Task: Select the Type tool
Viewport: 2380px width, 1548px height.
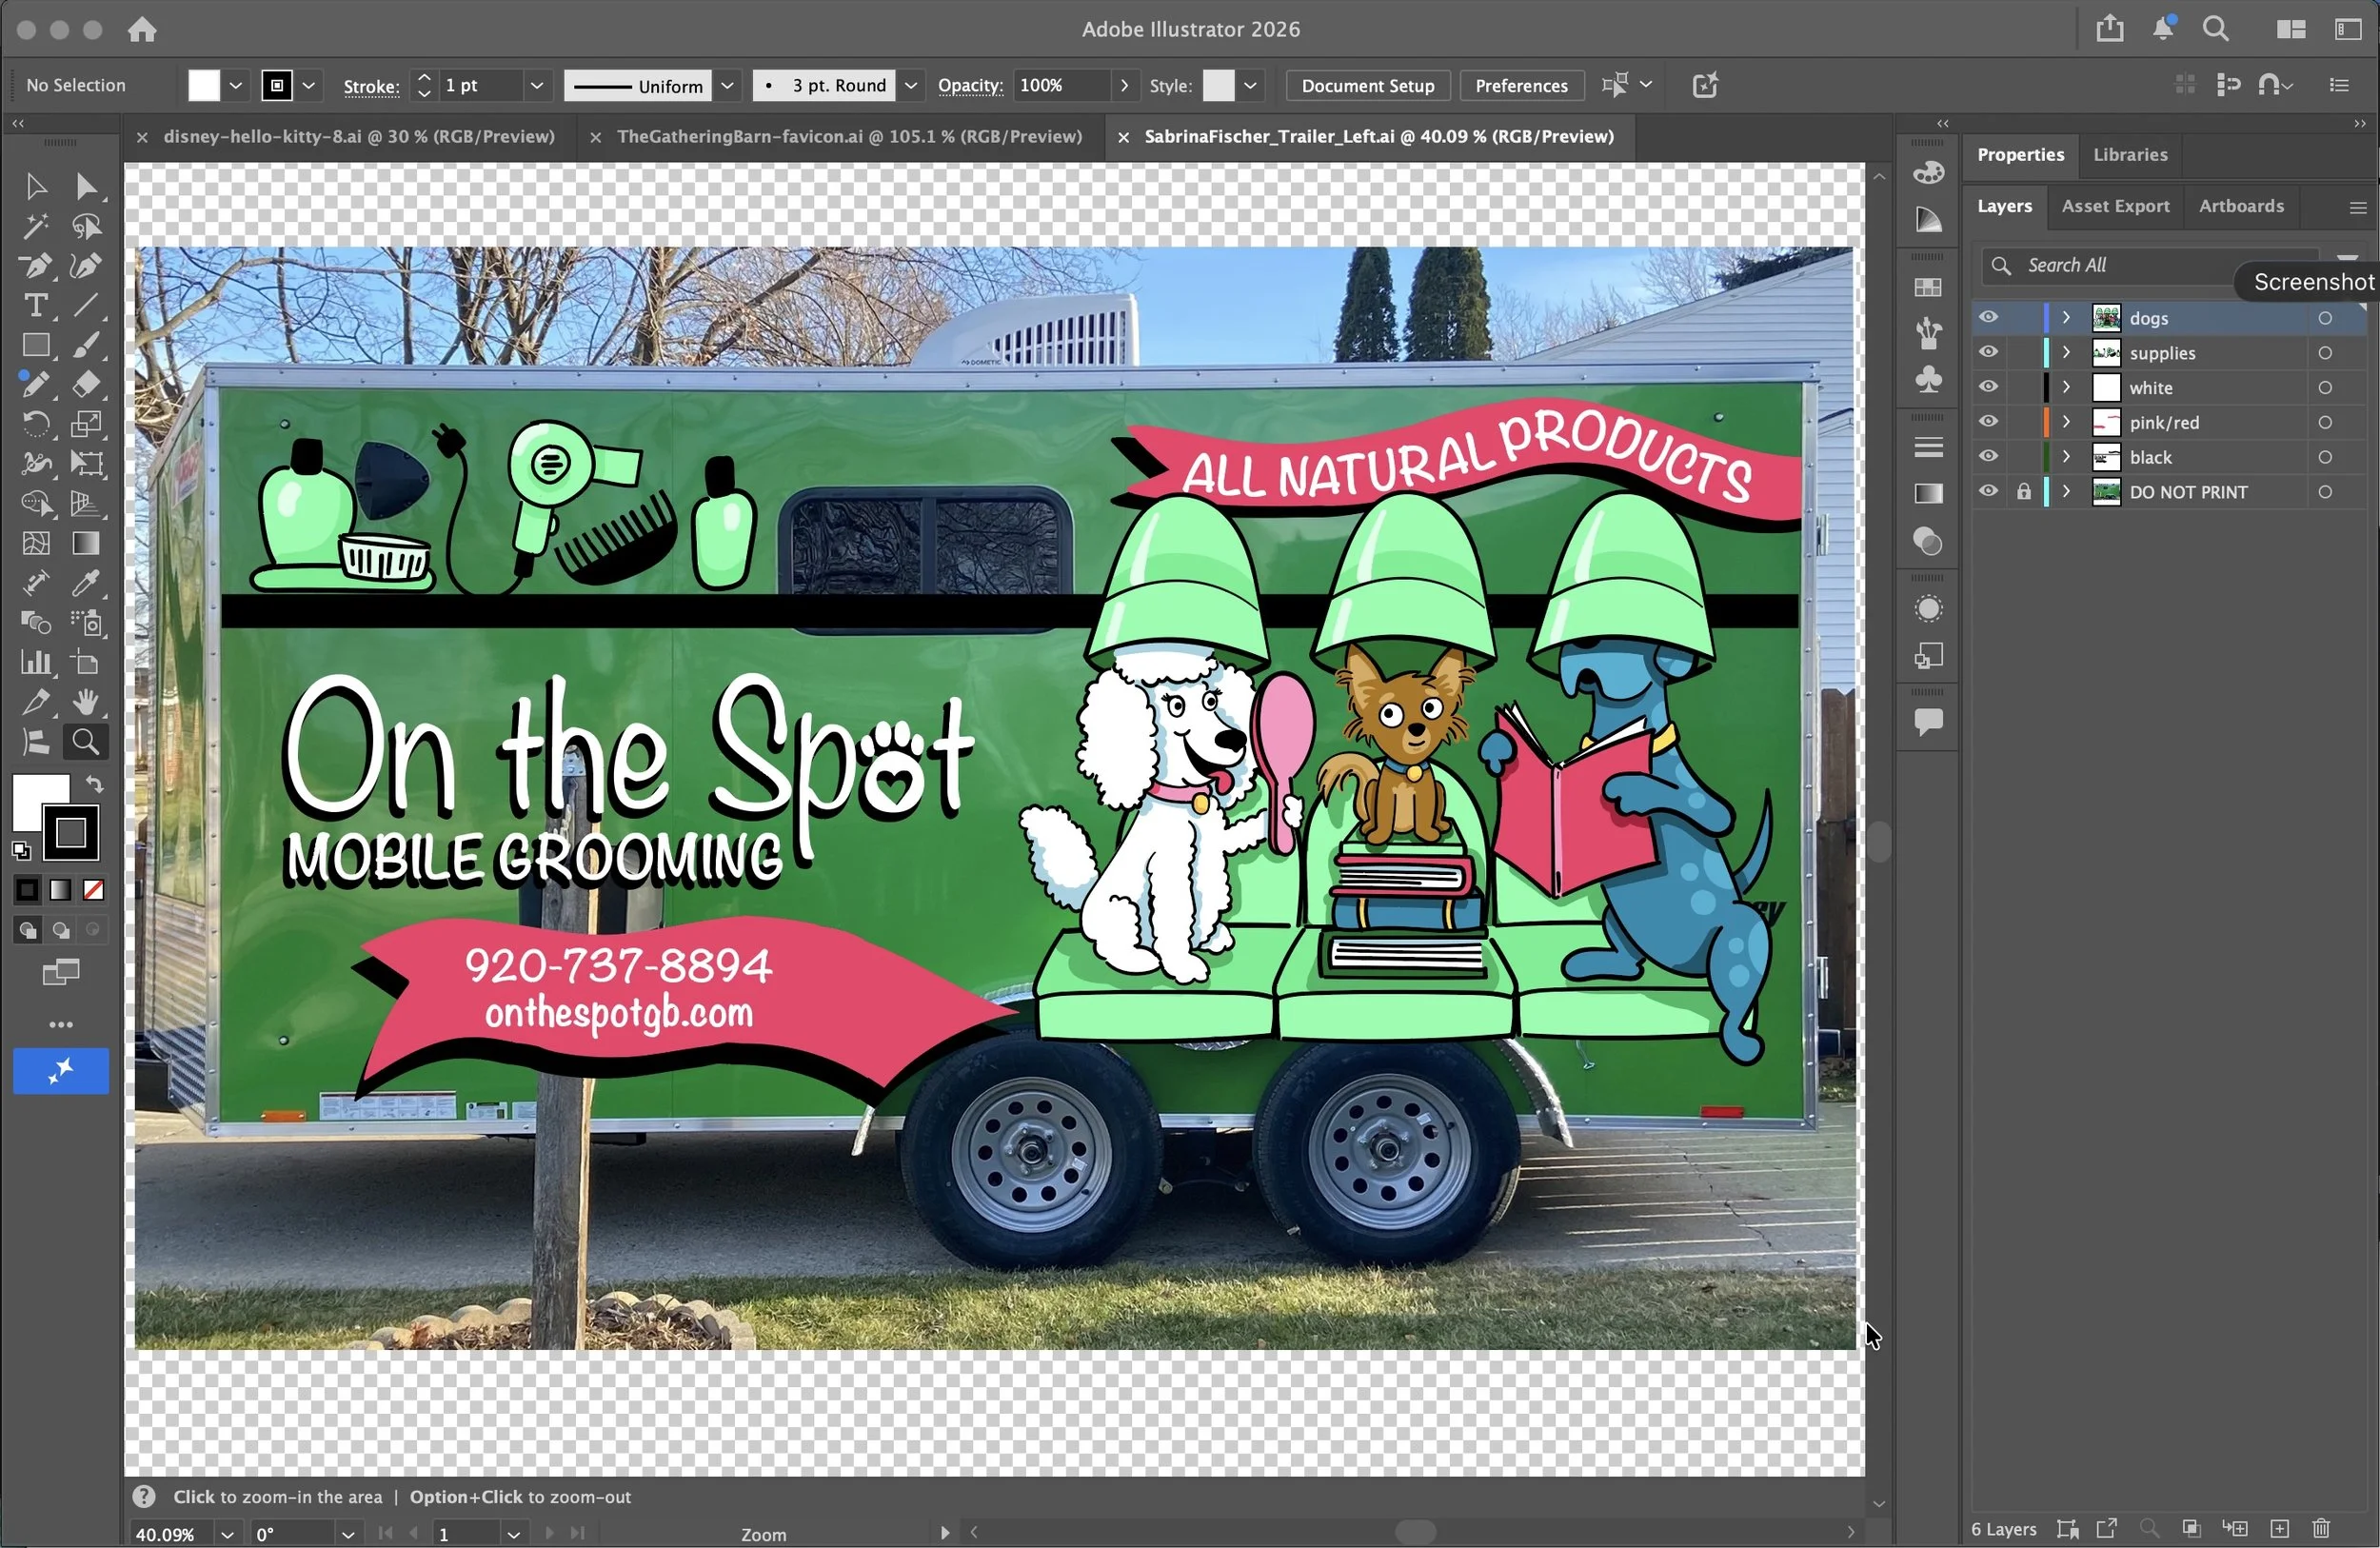Action: 36,305
